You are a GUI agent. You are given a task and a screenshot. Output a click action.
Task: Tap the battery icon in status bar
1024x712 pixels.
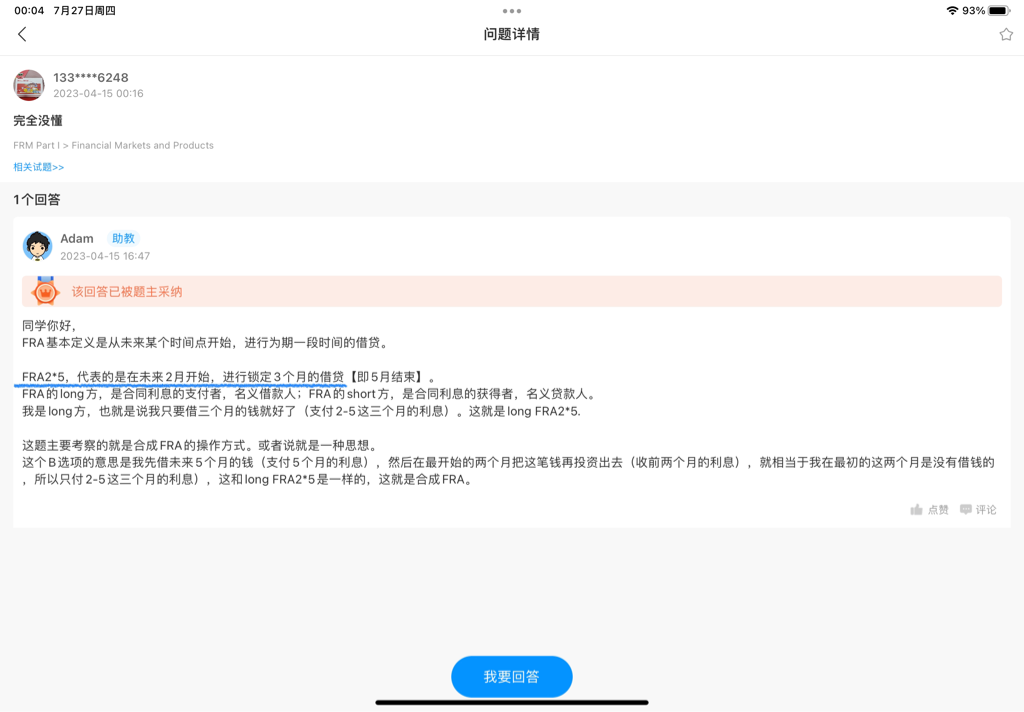[999, 11]
